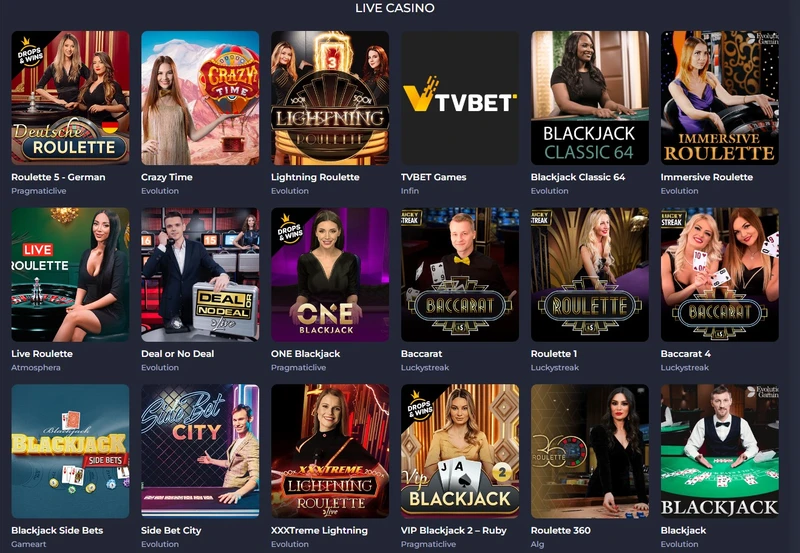Open the Baccarat 4 title link
Image resolution: width=800 pixels, height=553 pixels.
(685, 354)
